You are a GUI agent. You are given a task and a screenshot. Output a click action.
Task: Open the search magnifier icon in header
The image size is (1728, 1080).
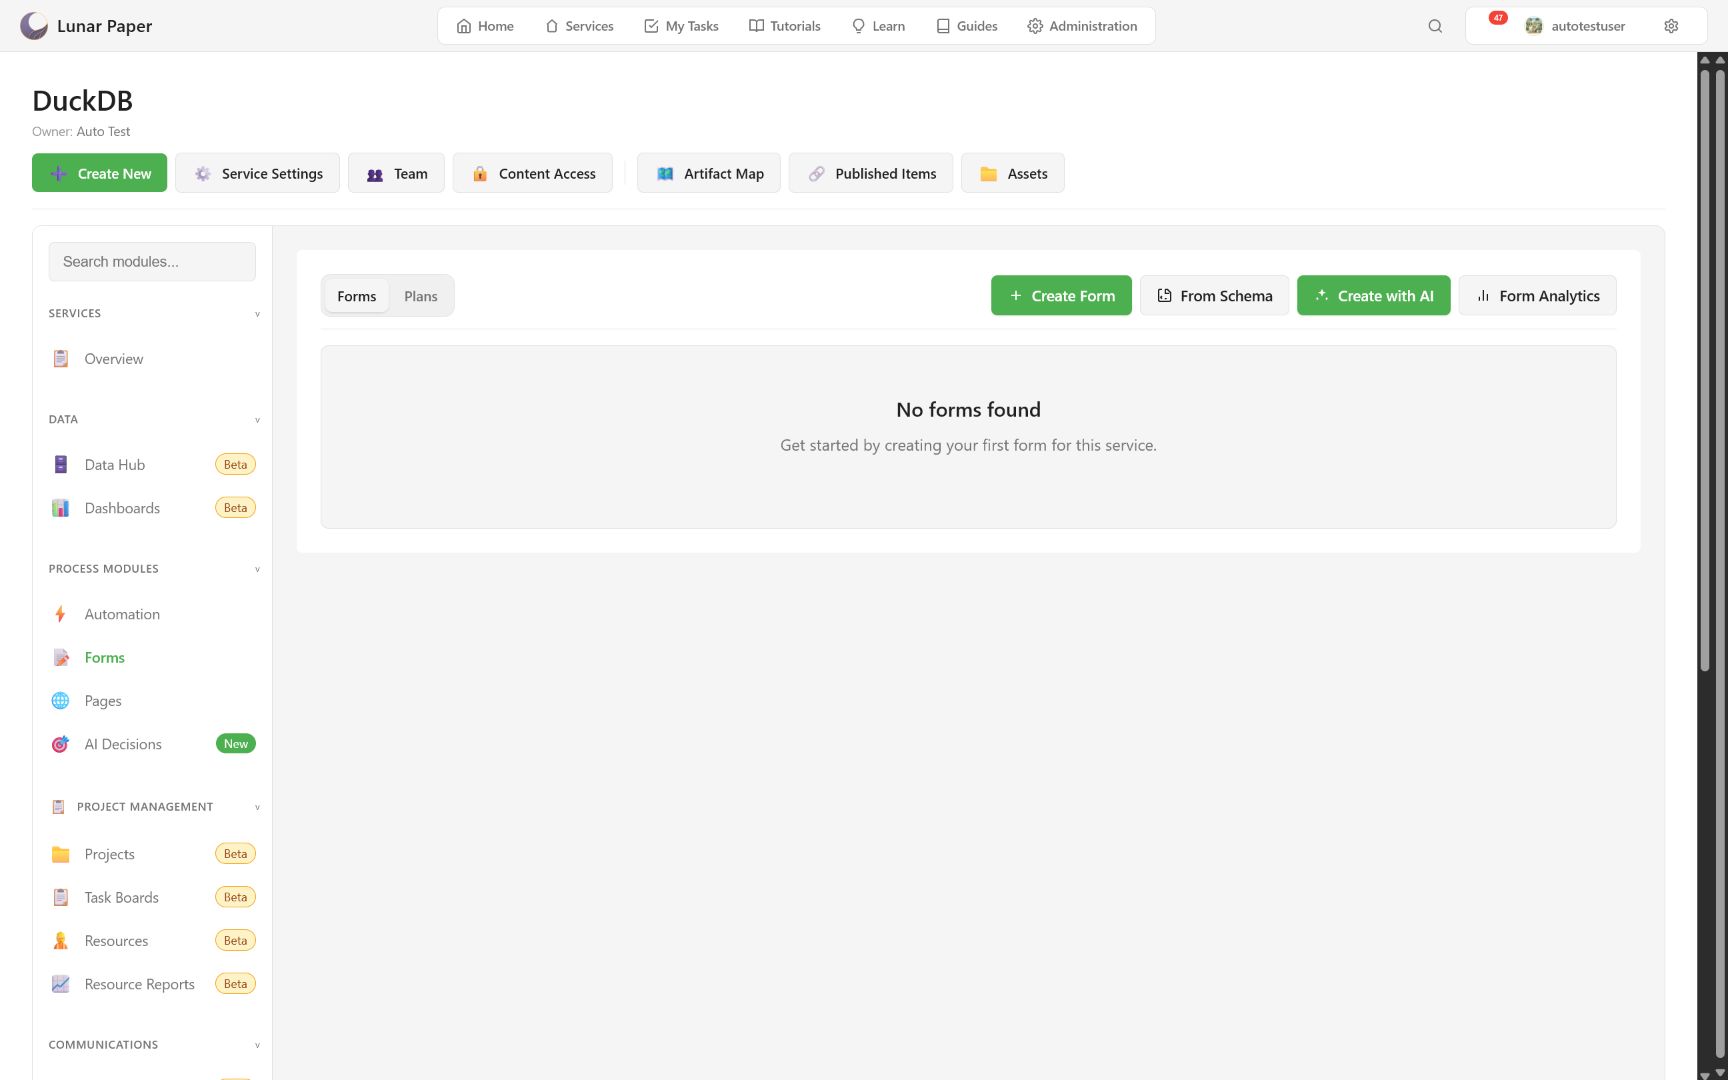coord(1435,26)
